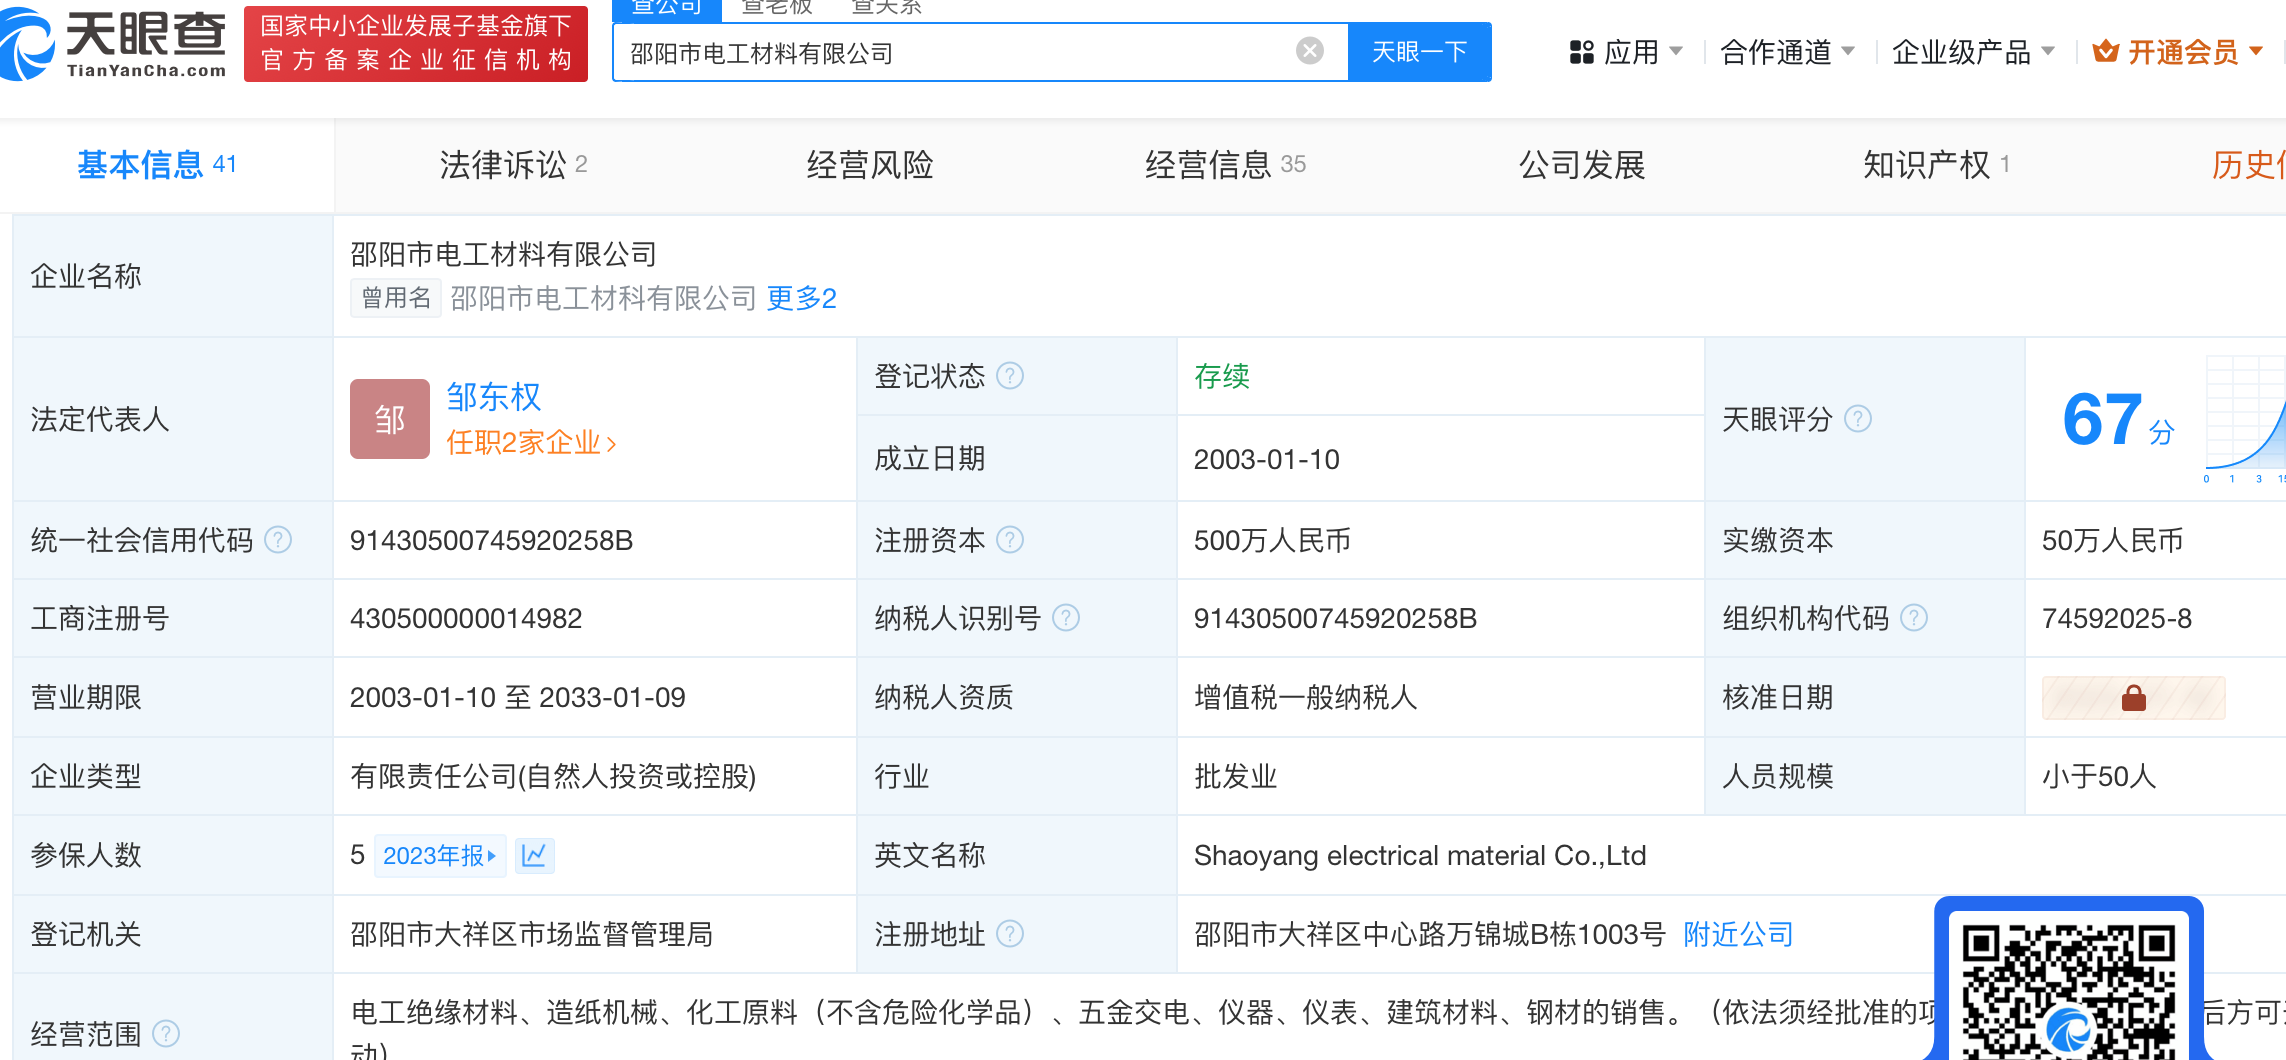
Task: Switch to the 法律诉讼 tab
Action: coord(512,165)
